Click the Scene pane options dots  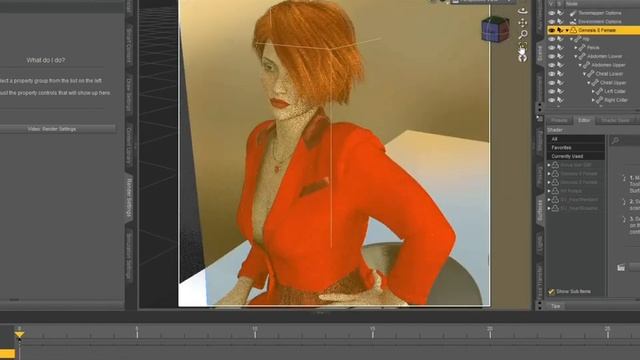coord(540,108)
